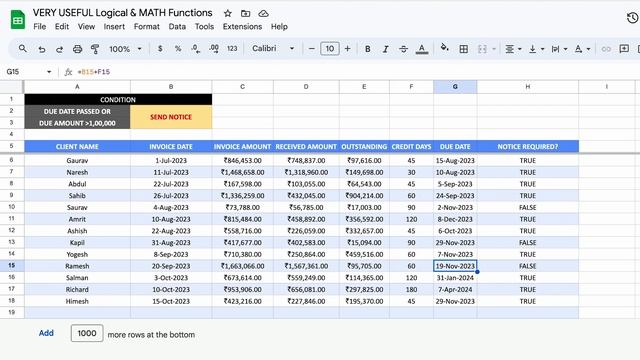Open the borders menu
Screen dimensions: 640x360
click(x=464, y=49)
